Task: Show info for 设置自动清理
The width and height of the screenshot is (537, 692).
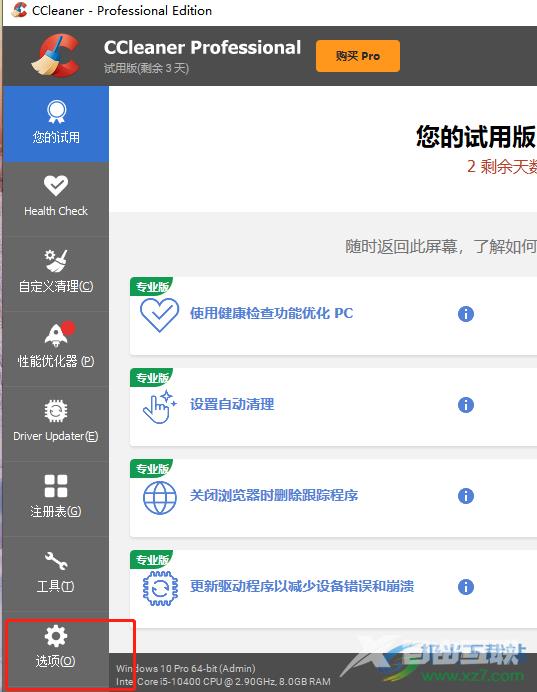Action: pyautogui.click(x=466, y=405)
